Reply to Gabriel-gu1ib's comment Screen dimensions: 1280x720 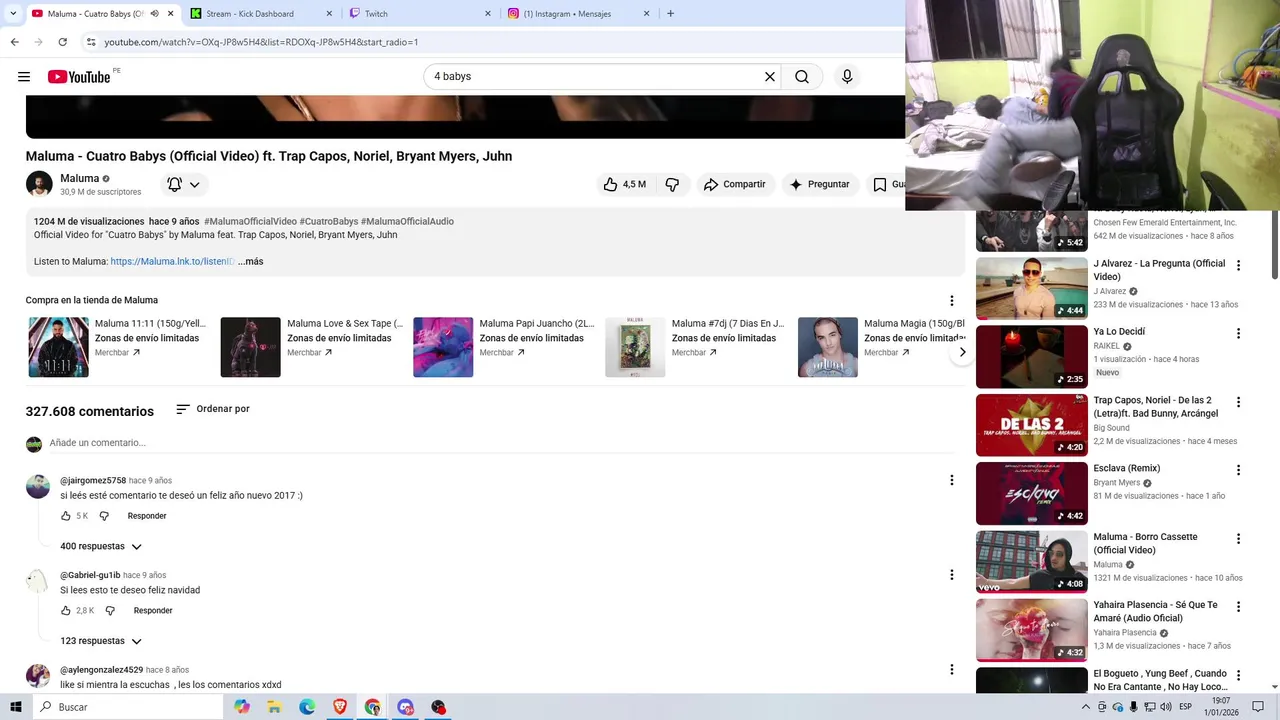pyautogui.click(x=153, y=611)
